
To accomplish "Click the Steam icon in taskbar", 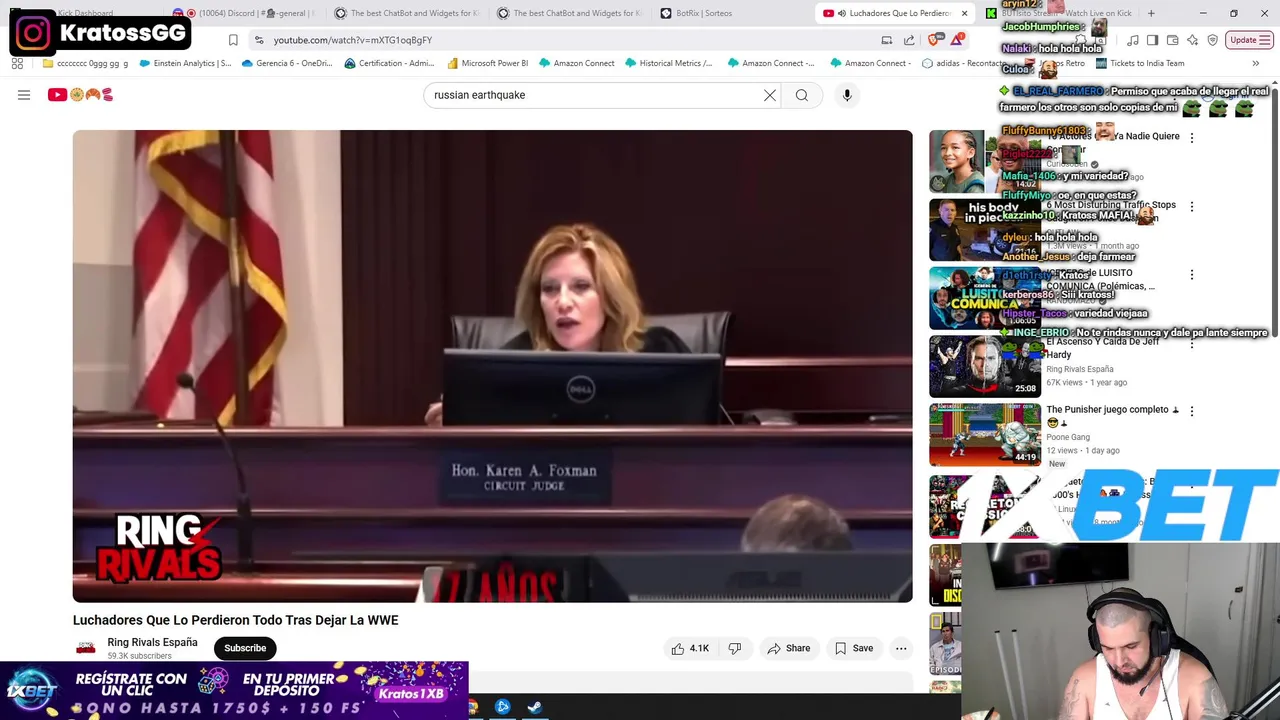I will (x=535, y=707).
